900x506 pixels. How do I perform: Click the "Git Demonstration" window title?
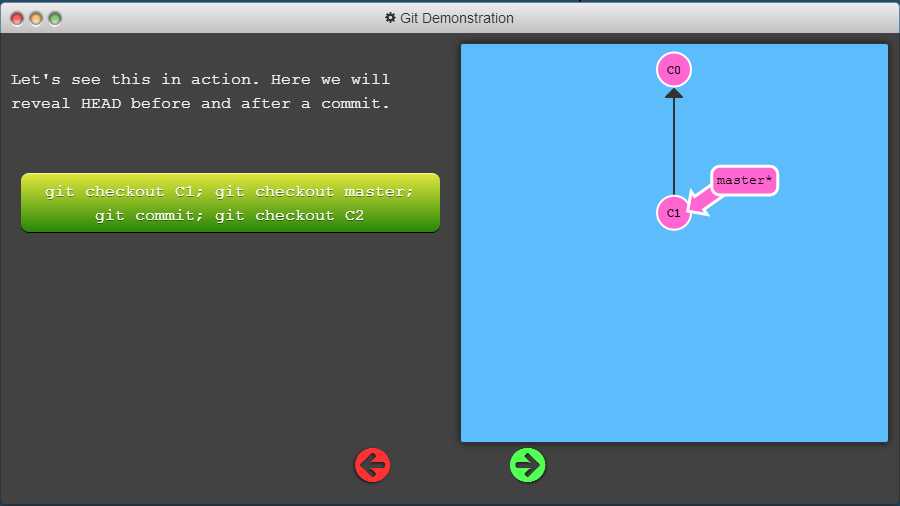coord(456,18)
